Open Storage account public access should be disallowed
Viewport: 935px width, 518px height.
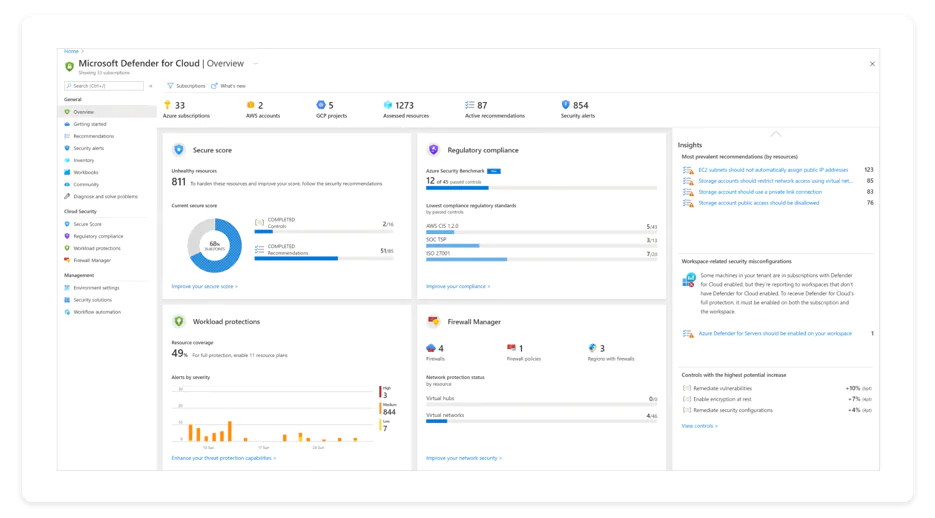coord(758,203)
